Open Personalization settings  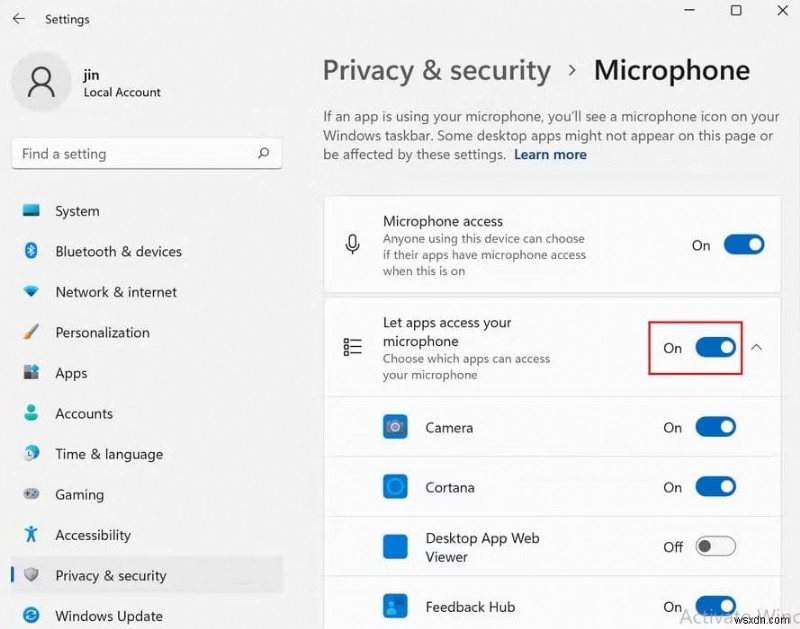95,332
